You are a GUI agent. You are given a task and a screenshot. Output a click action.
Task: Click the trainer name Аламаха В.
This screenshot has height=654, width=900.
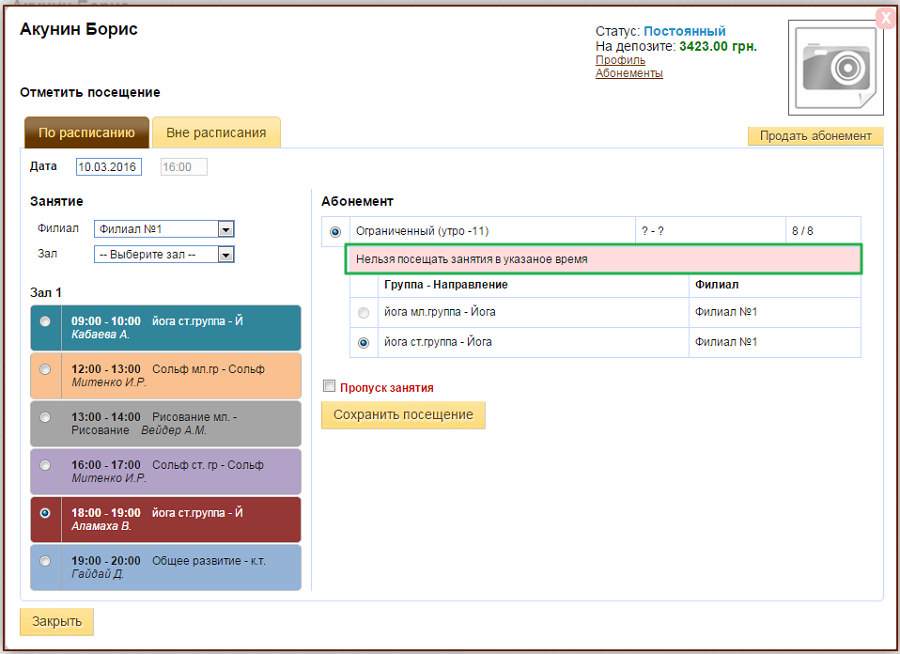[102, 527]
